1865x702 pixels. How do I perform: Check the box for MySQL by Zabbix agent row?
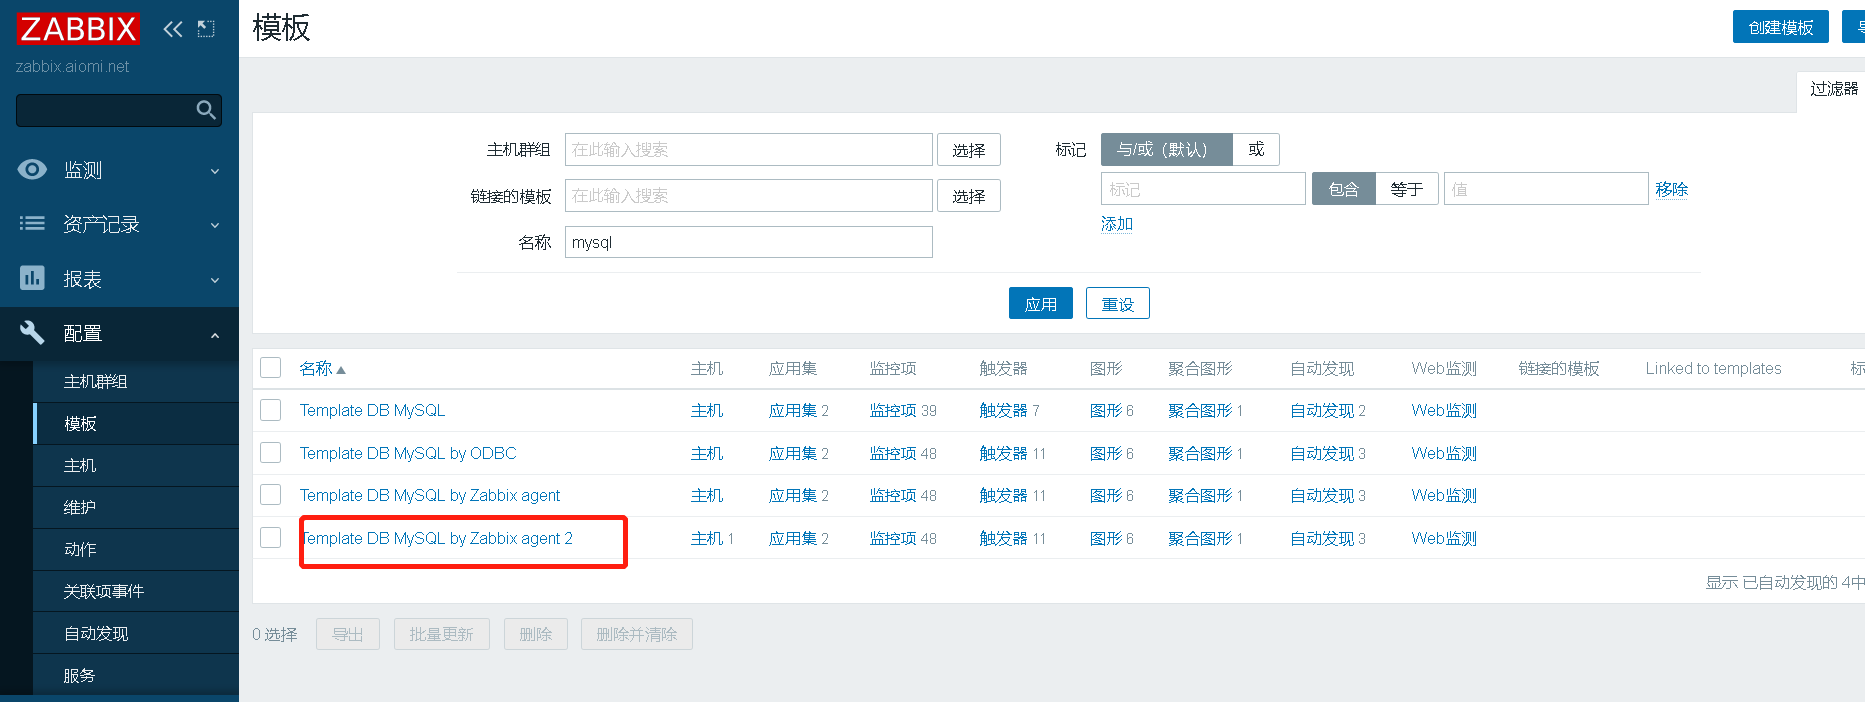[270, 495]
